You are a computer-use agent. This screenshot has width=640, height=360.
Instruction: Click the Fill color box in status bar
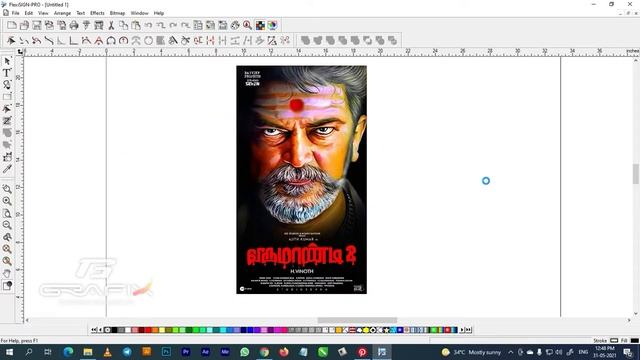point(634,340)
